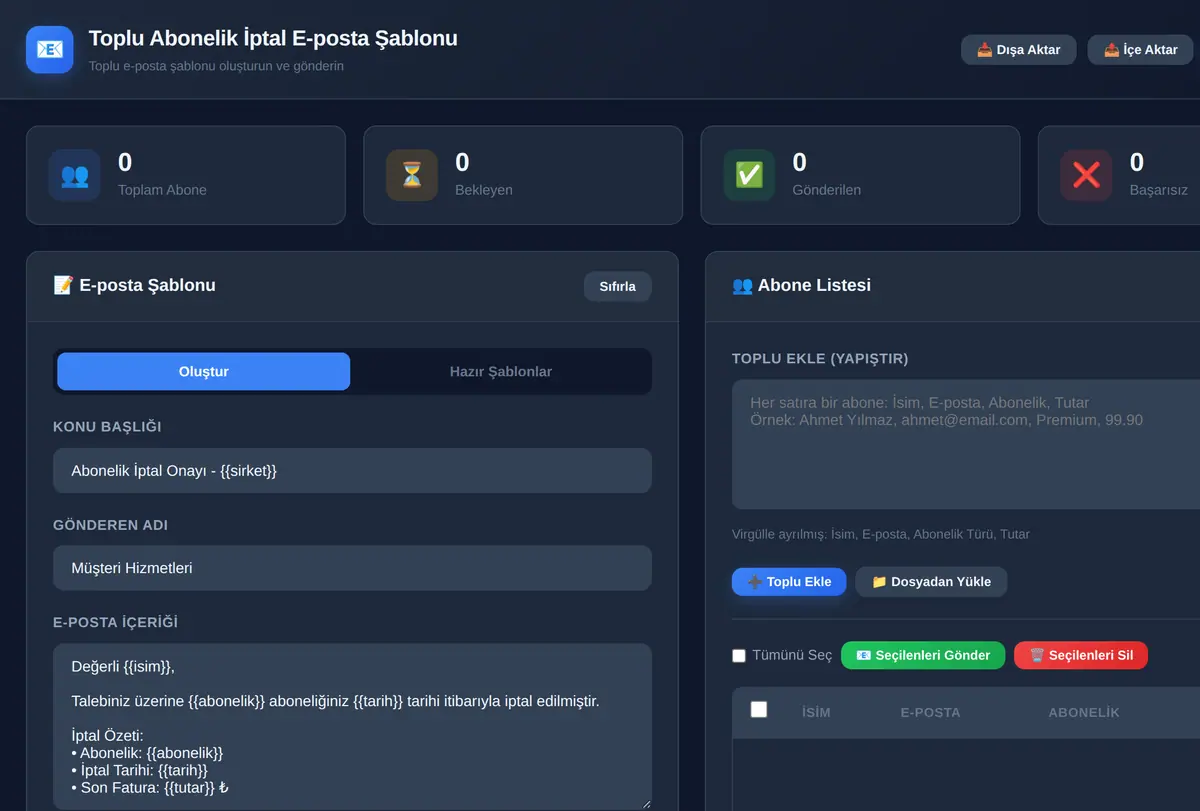The height and width of the screenshot is (811, 1200).
Task: Tick the Tümünü Seç checkbox
Action: (739, 656)
